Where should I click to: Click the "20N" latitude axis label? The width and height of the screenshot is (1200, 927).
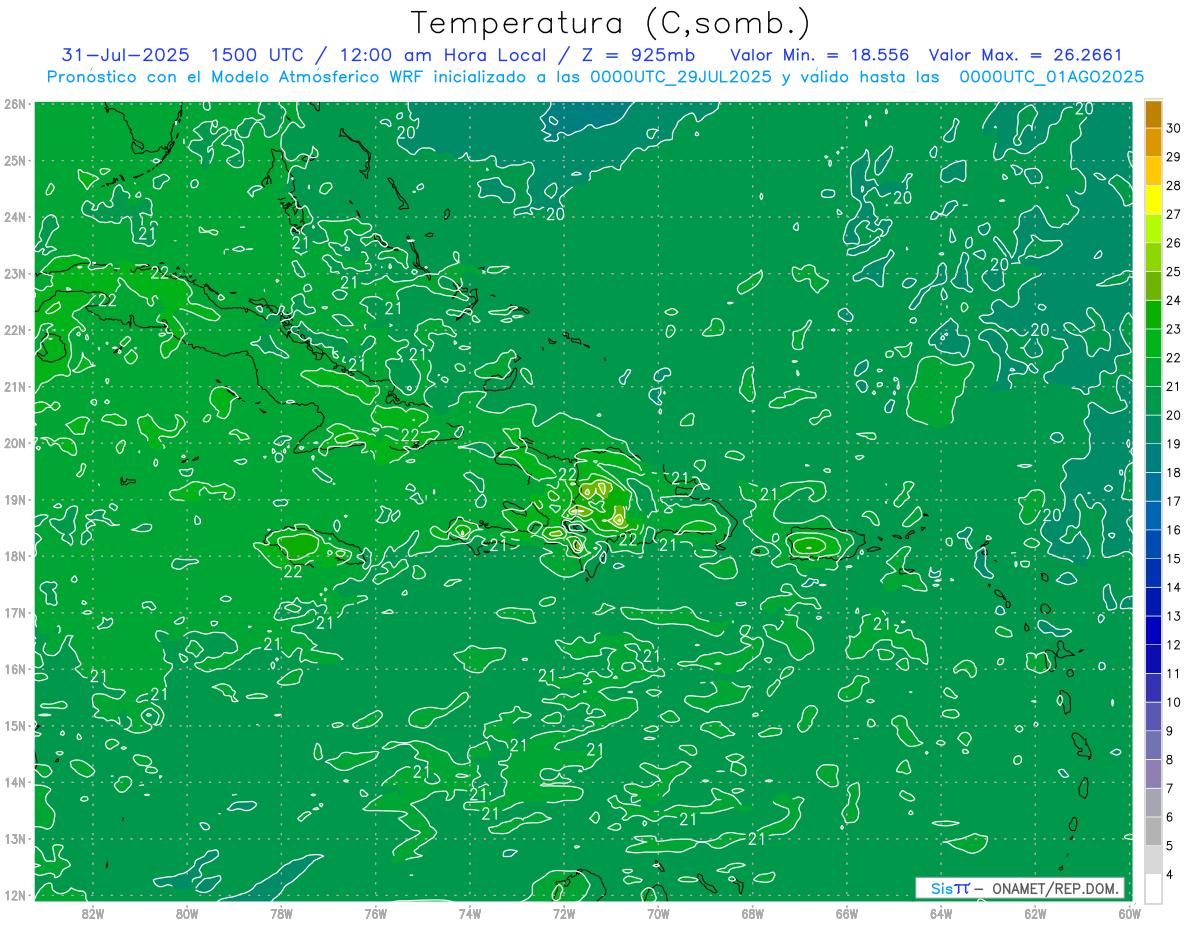15,443
